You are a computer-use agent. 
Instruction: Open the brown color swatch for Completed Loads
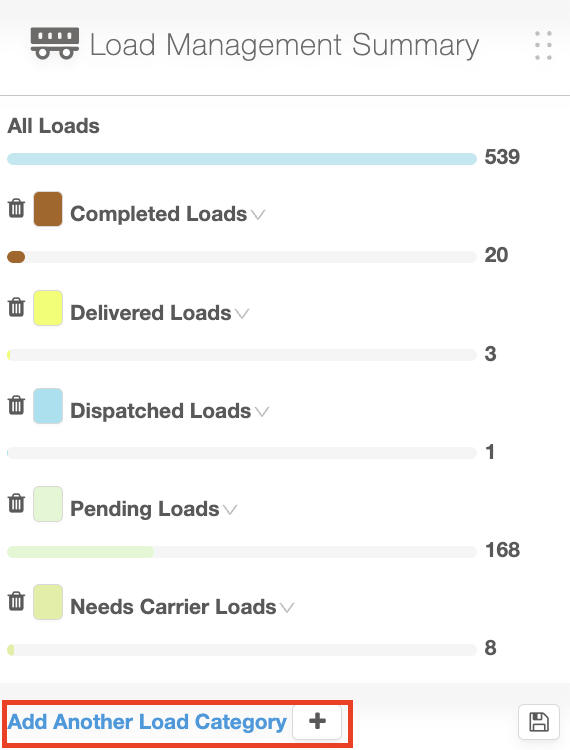48,209
